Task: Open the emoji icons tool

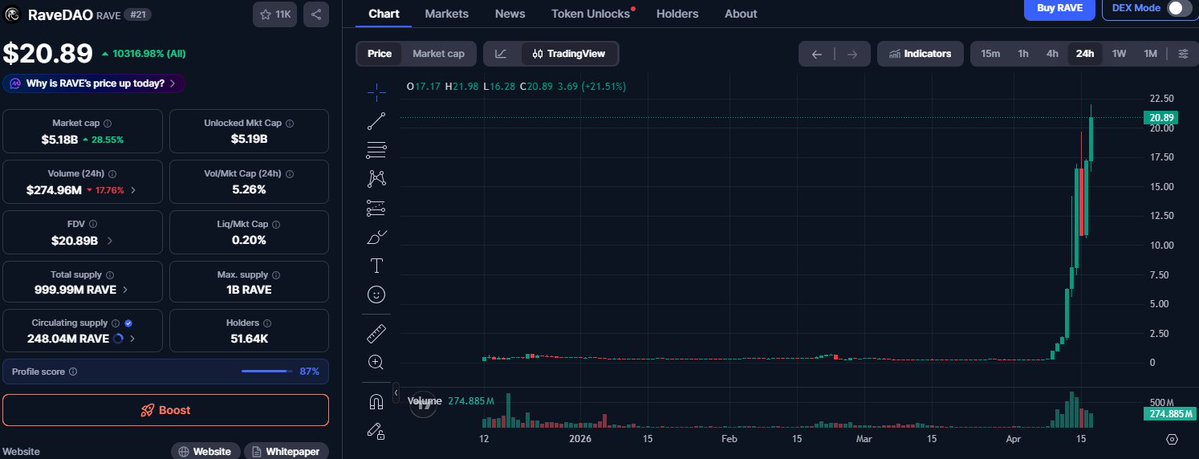Action: pos(376,295)
